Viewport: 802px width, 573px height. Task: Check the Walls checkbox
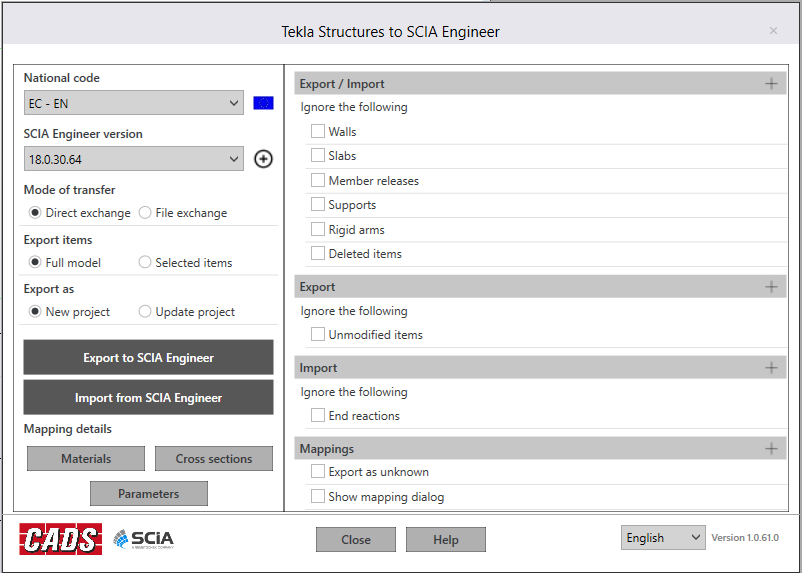pyautogui.click(x=318, y=131)
